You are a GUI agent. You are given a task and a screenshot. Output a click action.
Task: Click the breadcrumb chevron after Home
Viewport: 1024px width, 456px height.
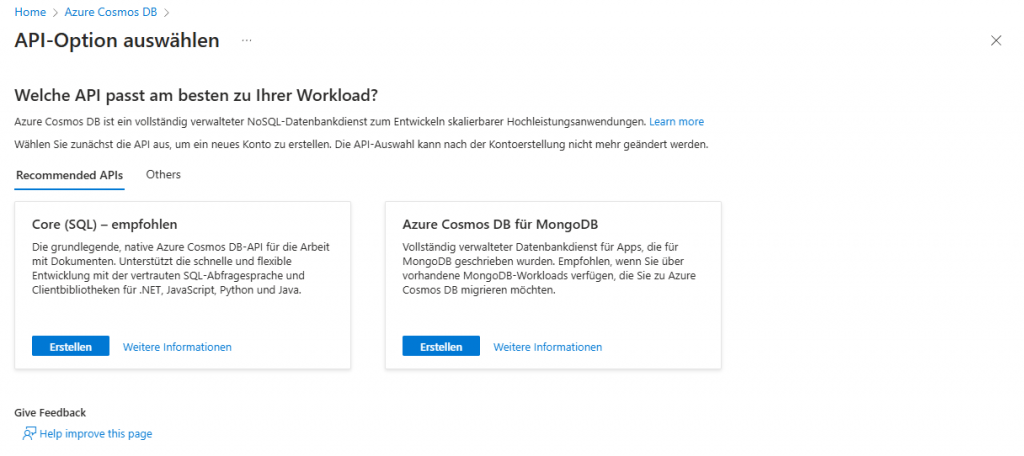coord(56,12)
